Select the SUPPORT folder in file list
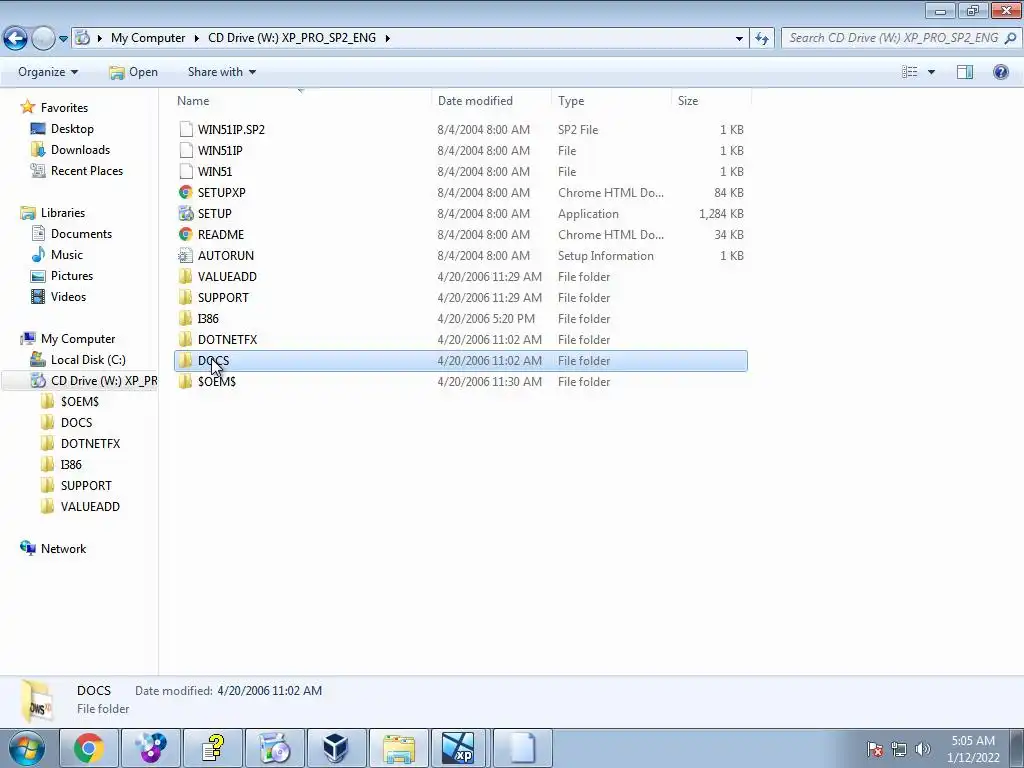 point(460,297)
